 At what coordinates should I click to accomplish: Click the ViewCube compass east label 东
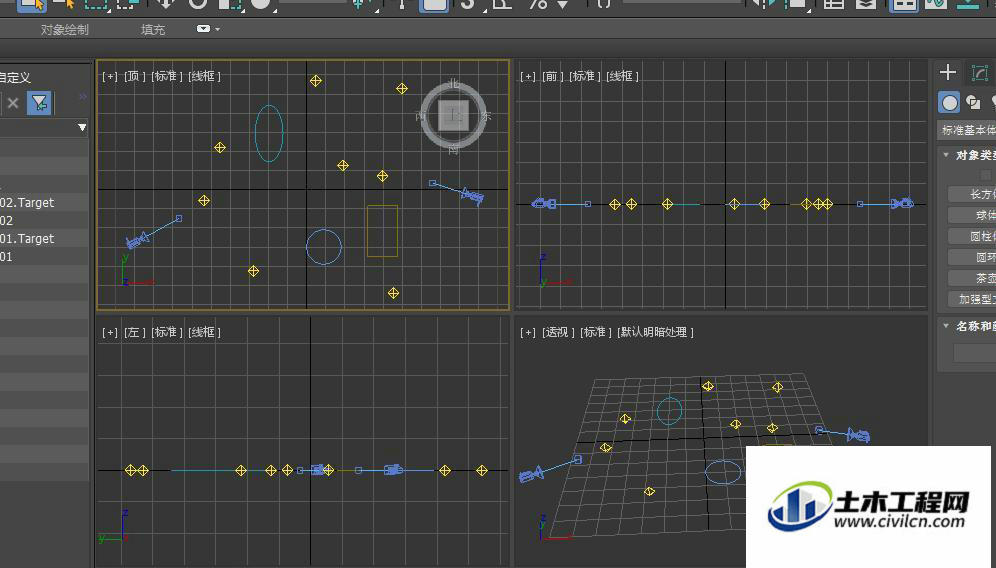[x=486, y=116]
